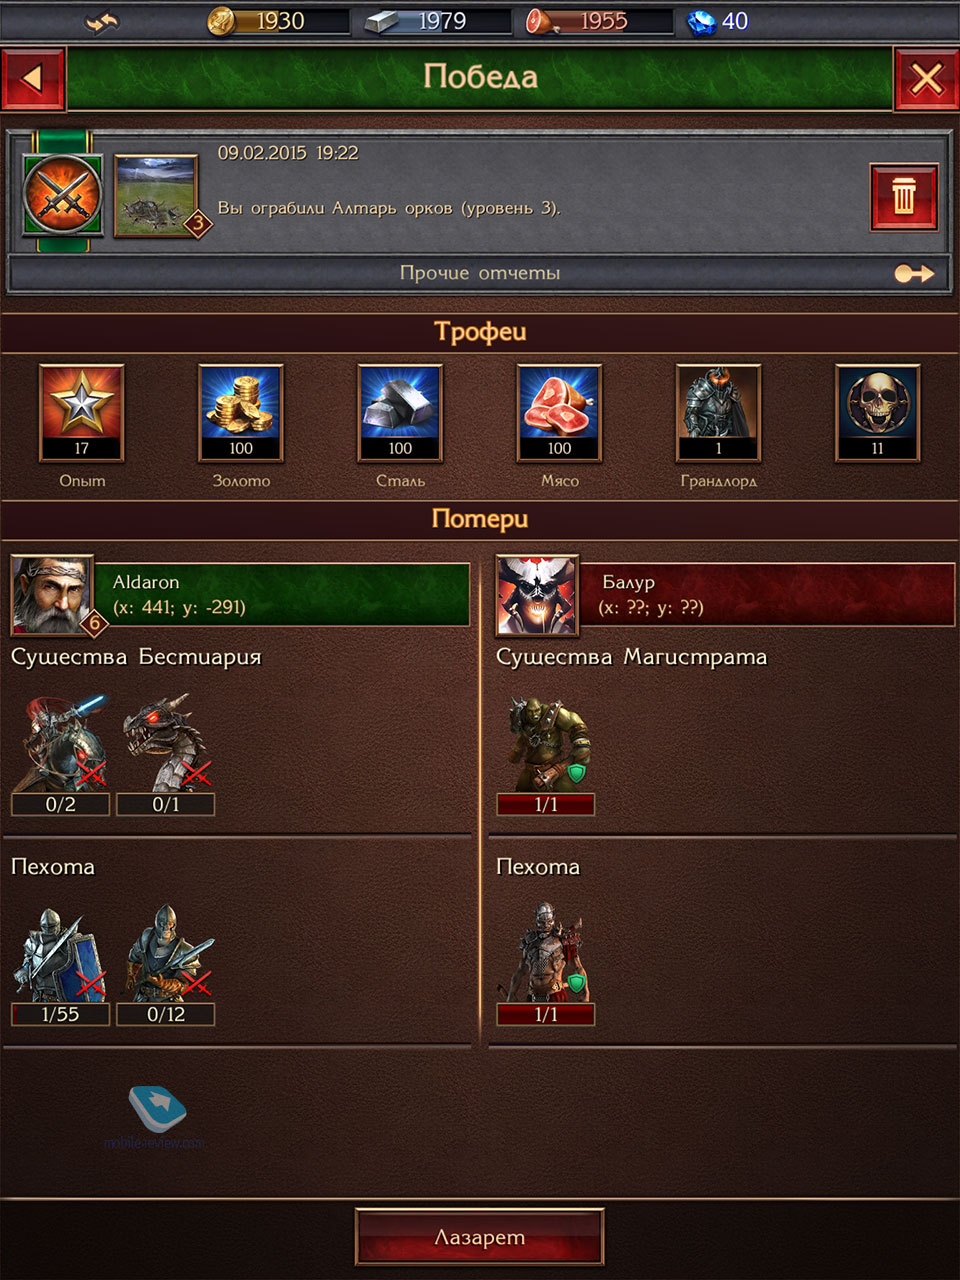Select the skull trophy icon
The height and width of the screenshot is (1280, 960).
coord(877,412)
